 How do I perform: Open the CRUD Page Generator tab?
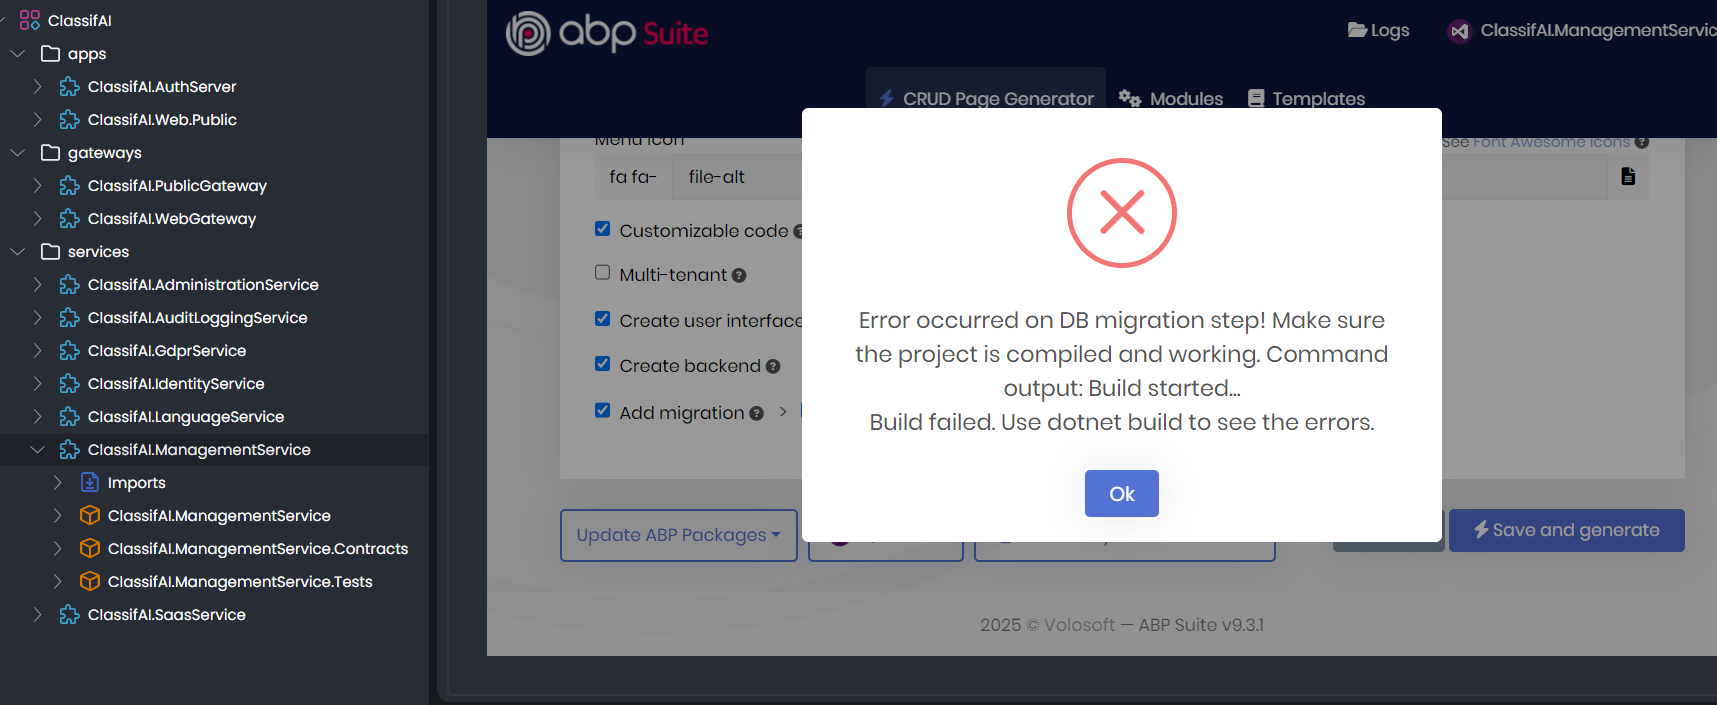[x=986, y=98]
